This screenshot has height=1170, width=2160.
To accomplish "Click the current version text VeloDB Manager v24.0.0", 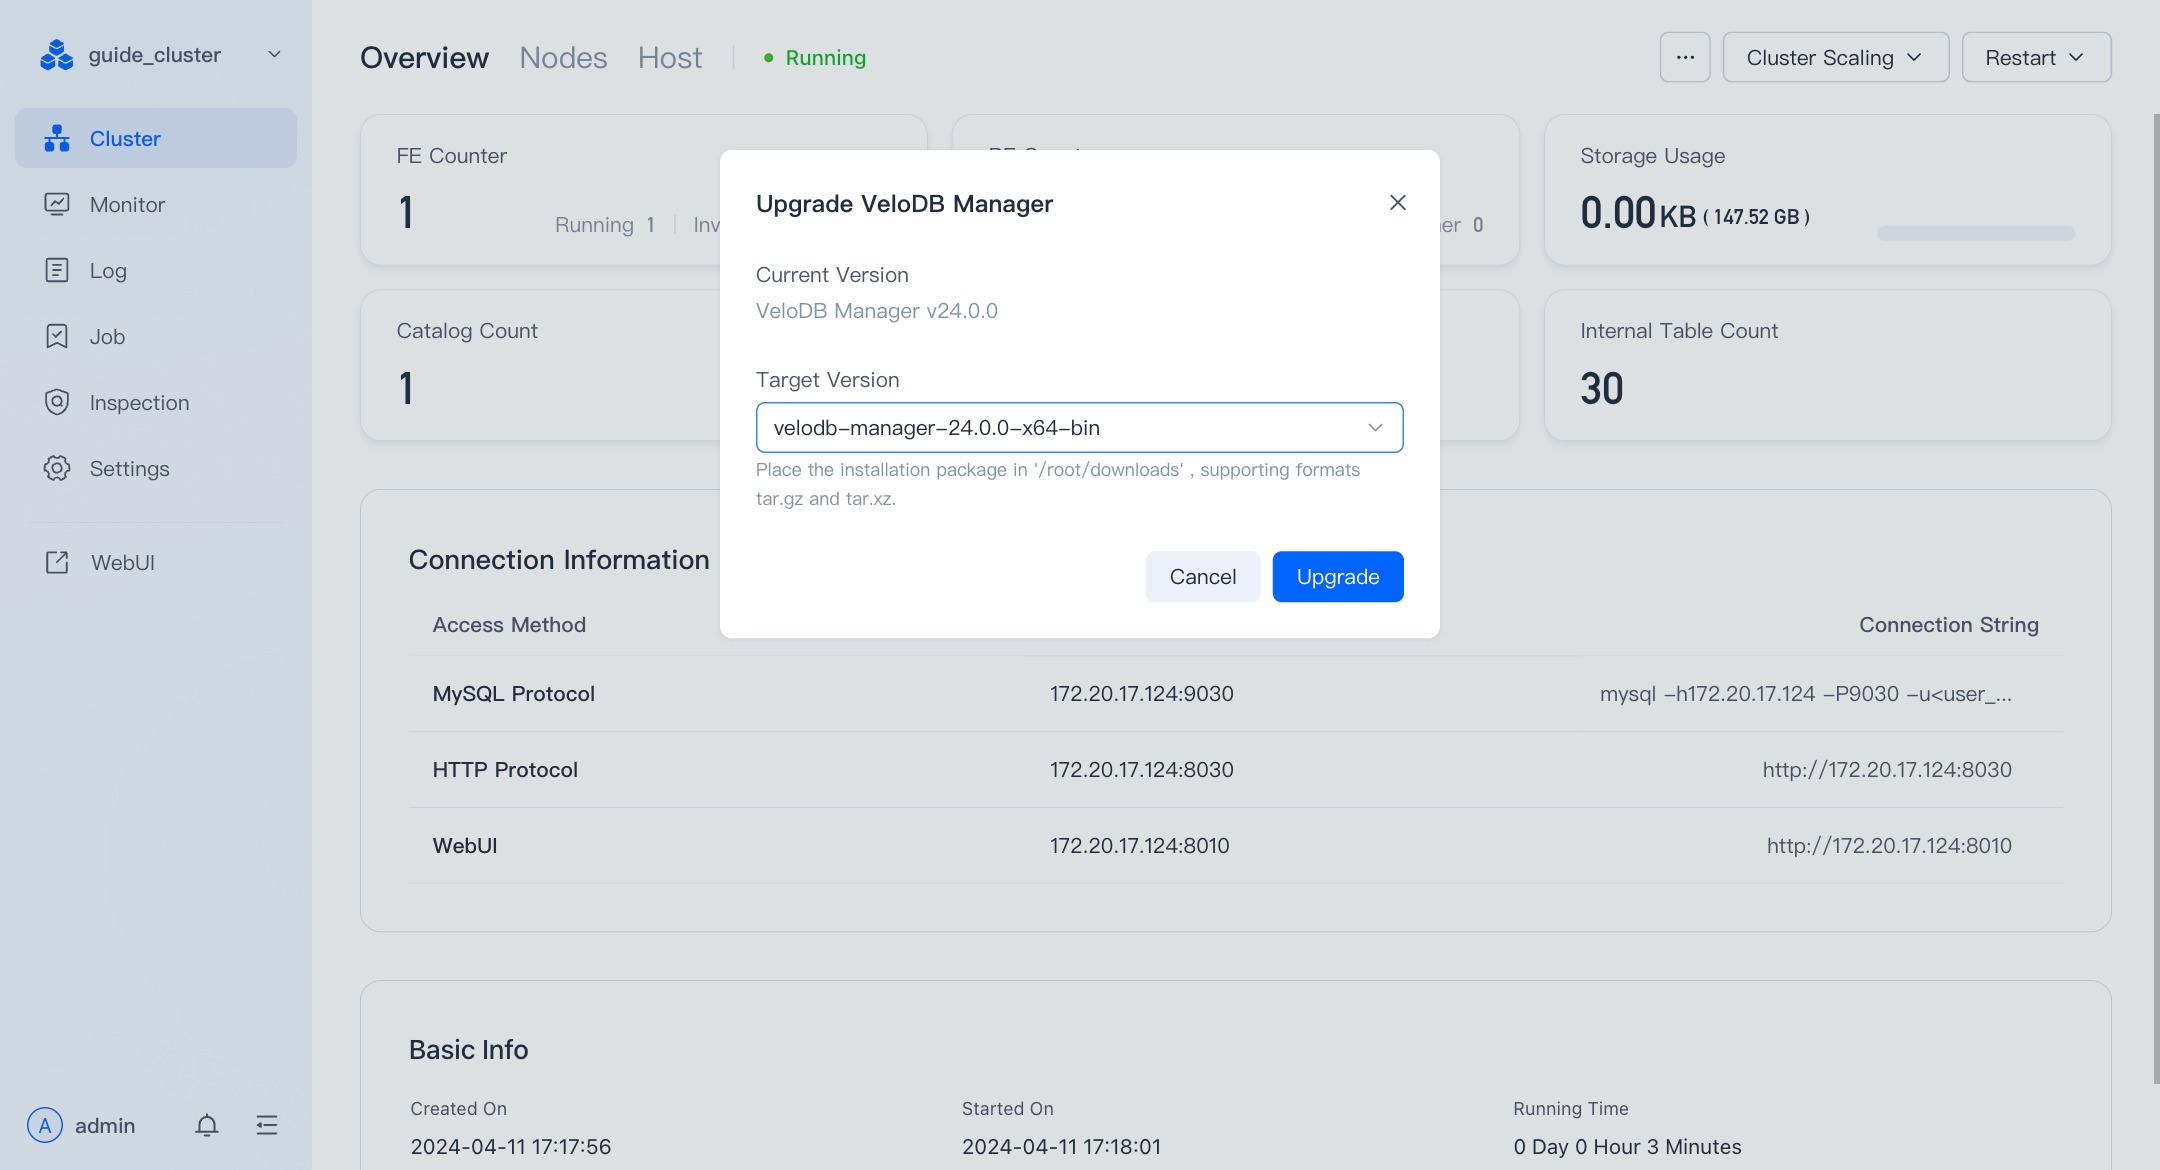I will pyautogui.click(x=876, y=311).
